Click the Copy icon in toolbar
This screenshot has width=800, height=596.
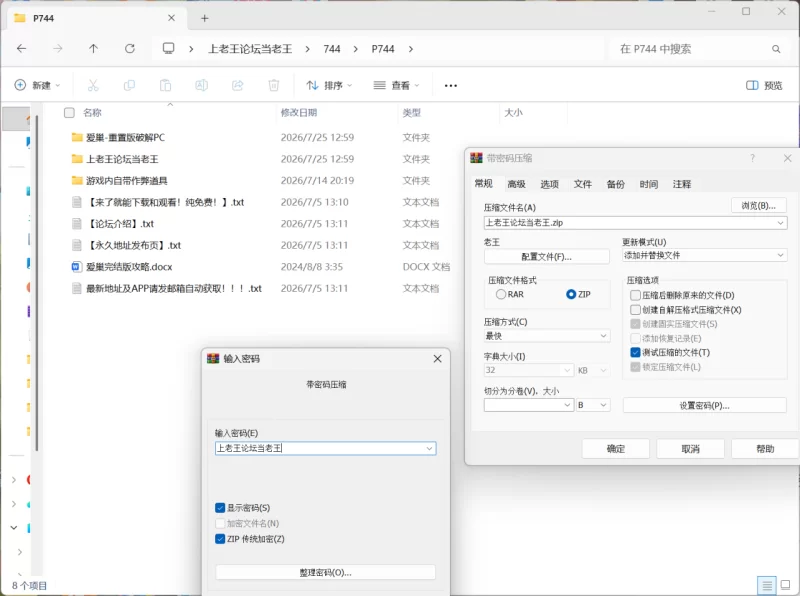pos(129,85)
